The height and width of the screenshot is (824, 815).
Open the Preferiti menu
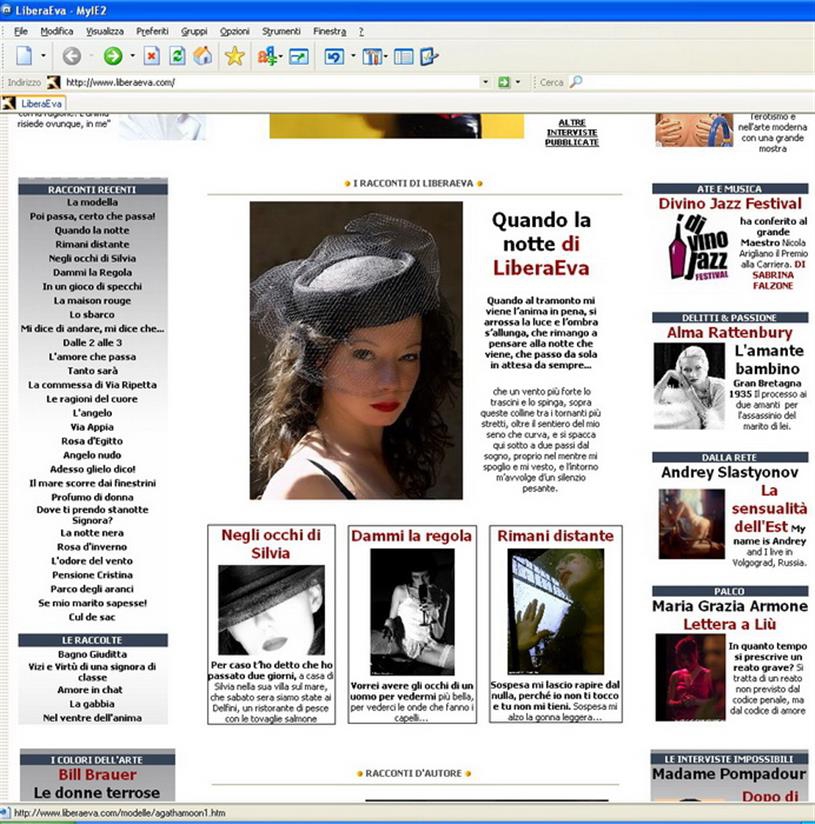(152, 32)
